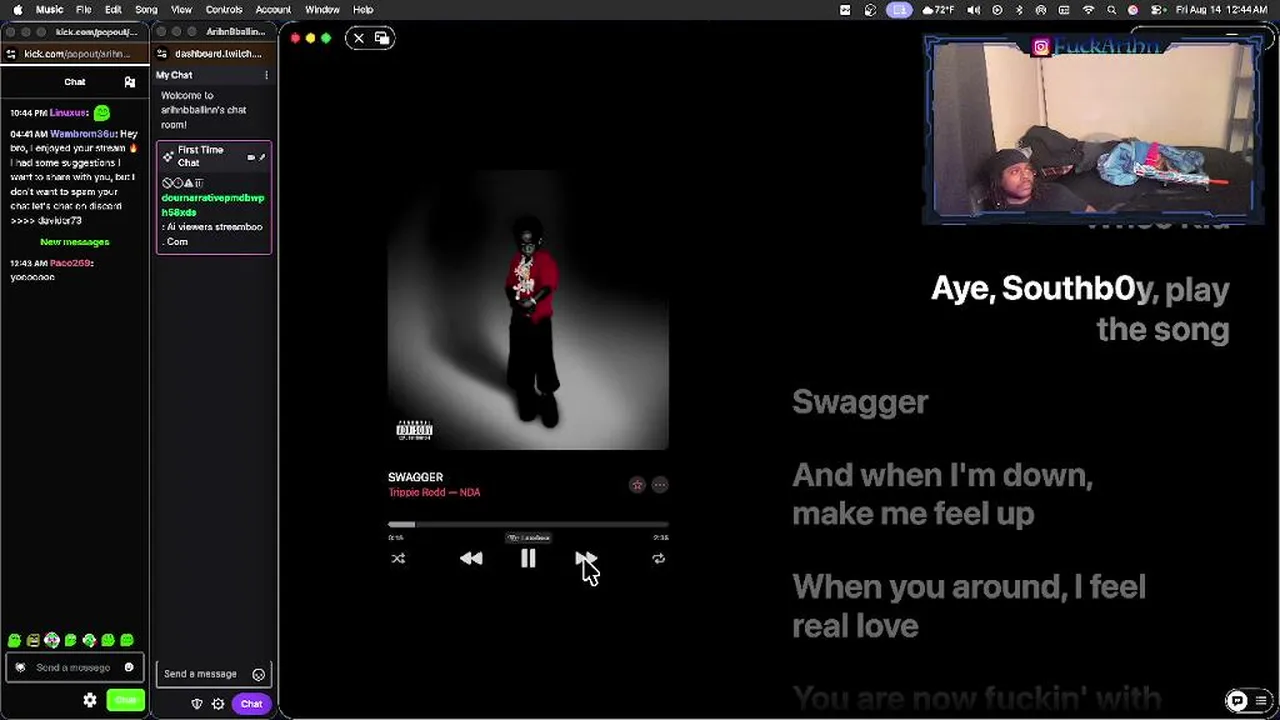Click the username dournarrativepmdbwph58xds in the Twitch chat

tap(213, 205)
